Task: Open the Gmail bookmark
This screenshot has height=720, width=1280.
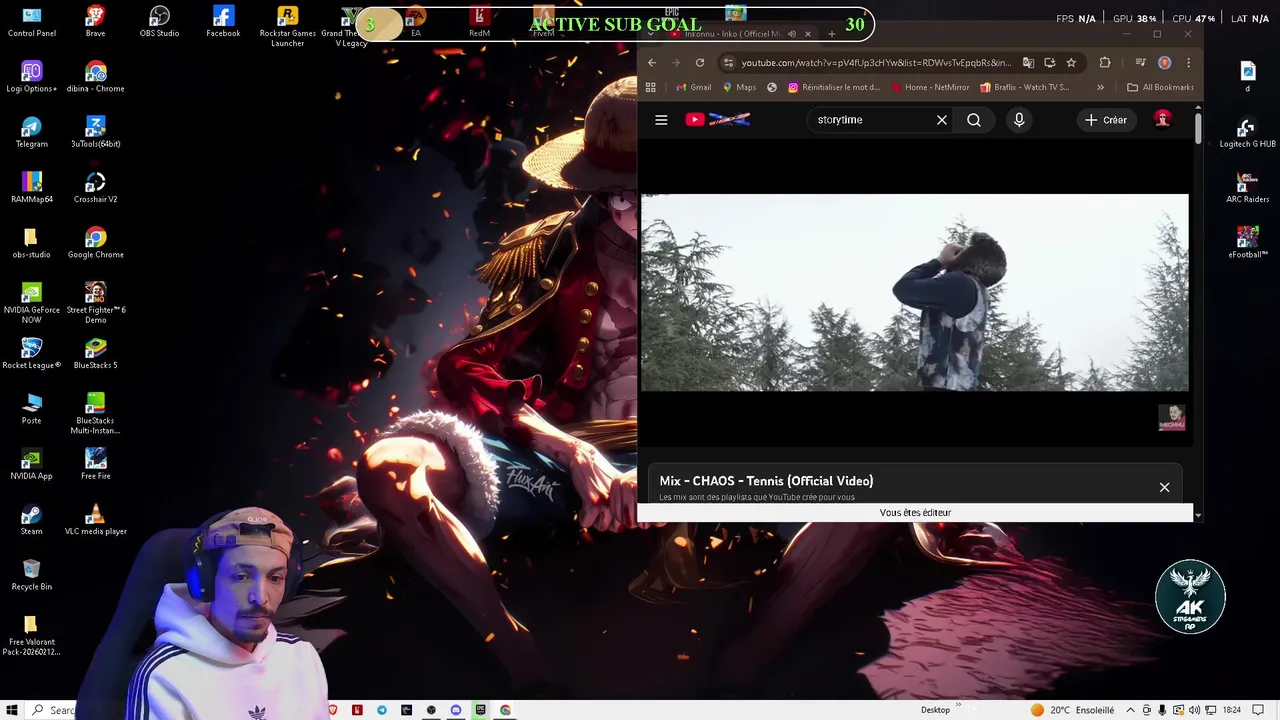Action: tap(693, 87)
